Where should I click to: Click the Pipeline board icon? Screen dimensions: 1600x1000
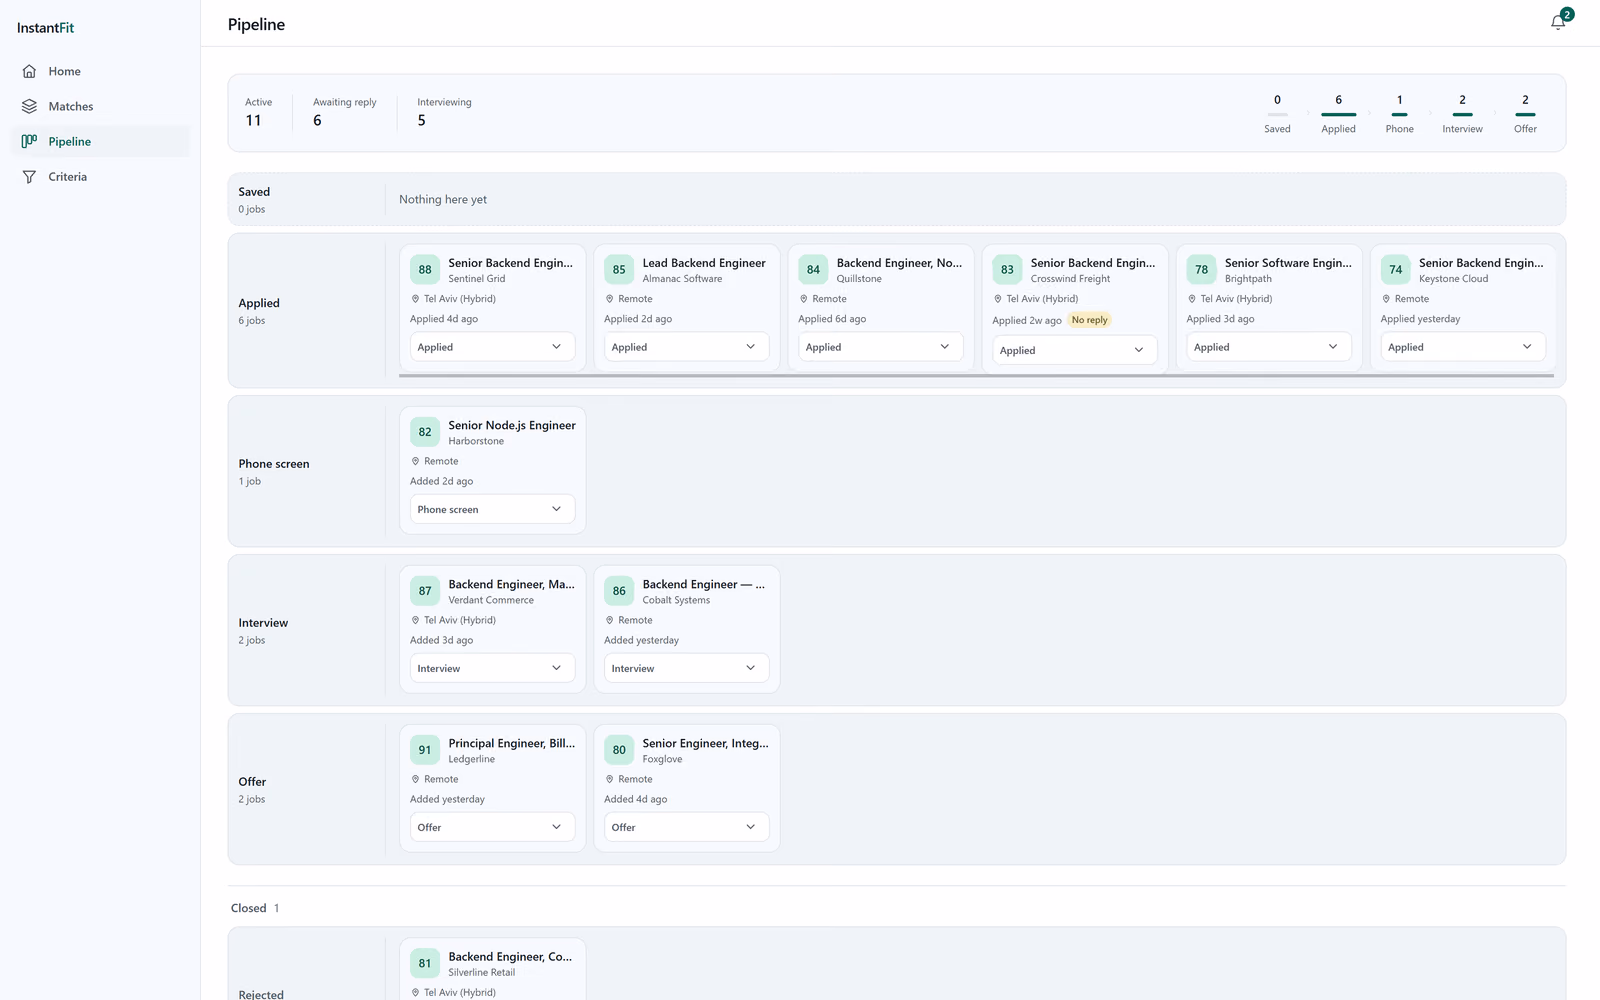point(29,141)
